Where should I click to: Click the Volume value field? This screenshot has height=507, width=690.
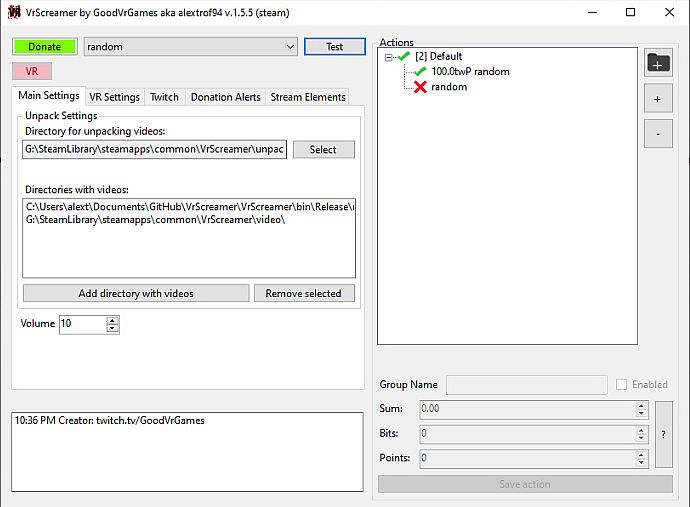tap(83, 324)
